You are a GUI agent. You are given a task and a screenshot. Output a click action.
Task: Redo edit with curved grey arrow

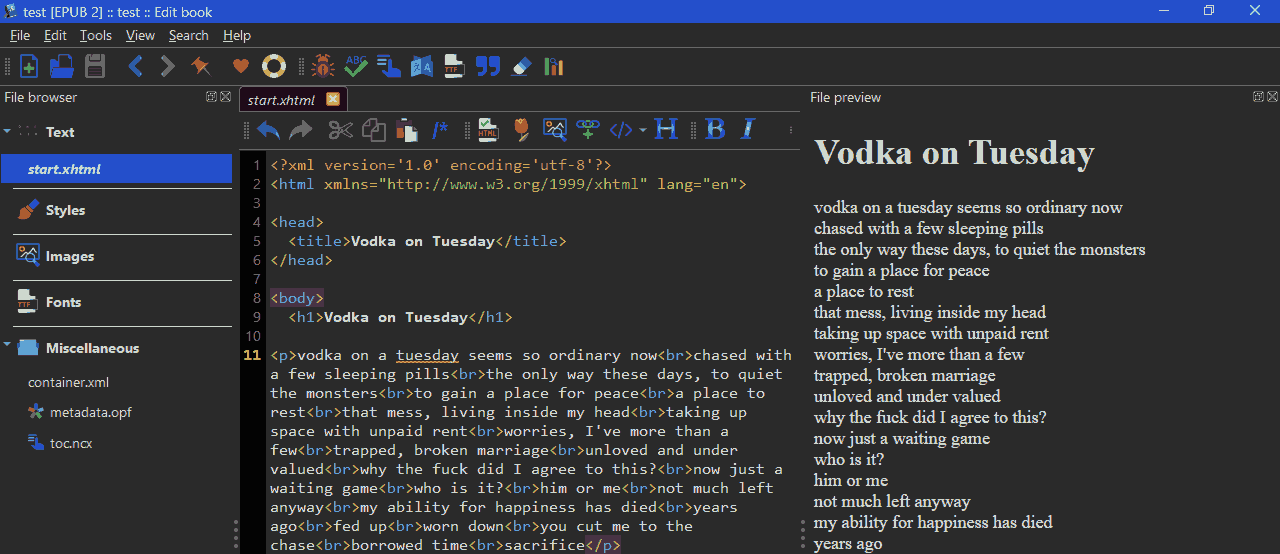tap(300, 129)
